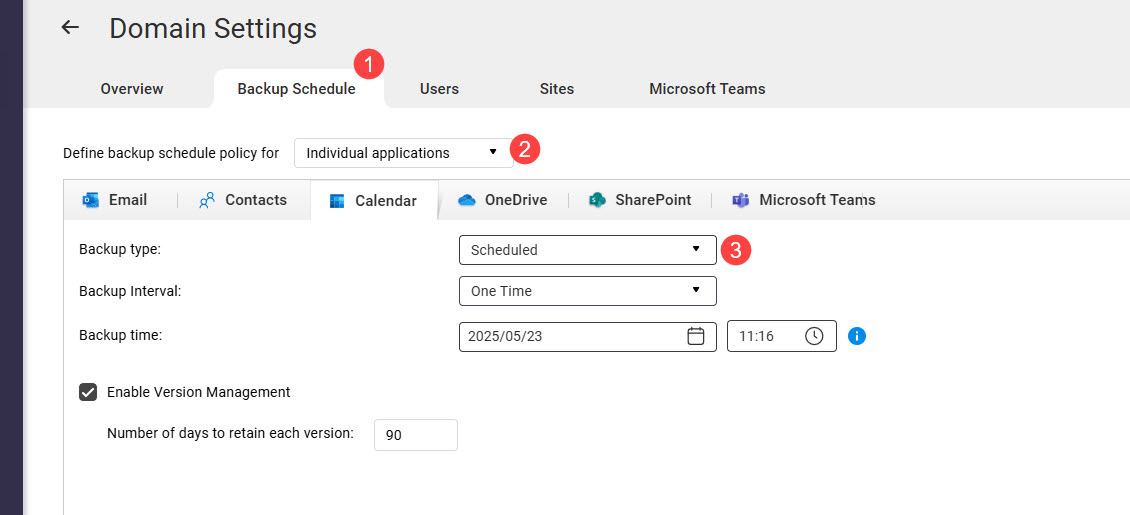This screenshot has width=1130, height=515.
Task: Open the Users tab
Action: (x=439, y=89)
